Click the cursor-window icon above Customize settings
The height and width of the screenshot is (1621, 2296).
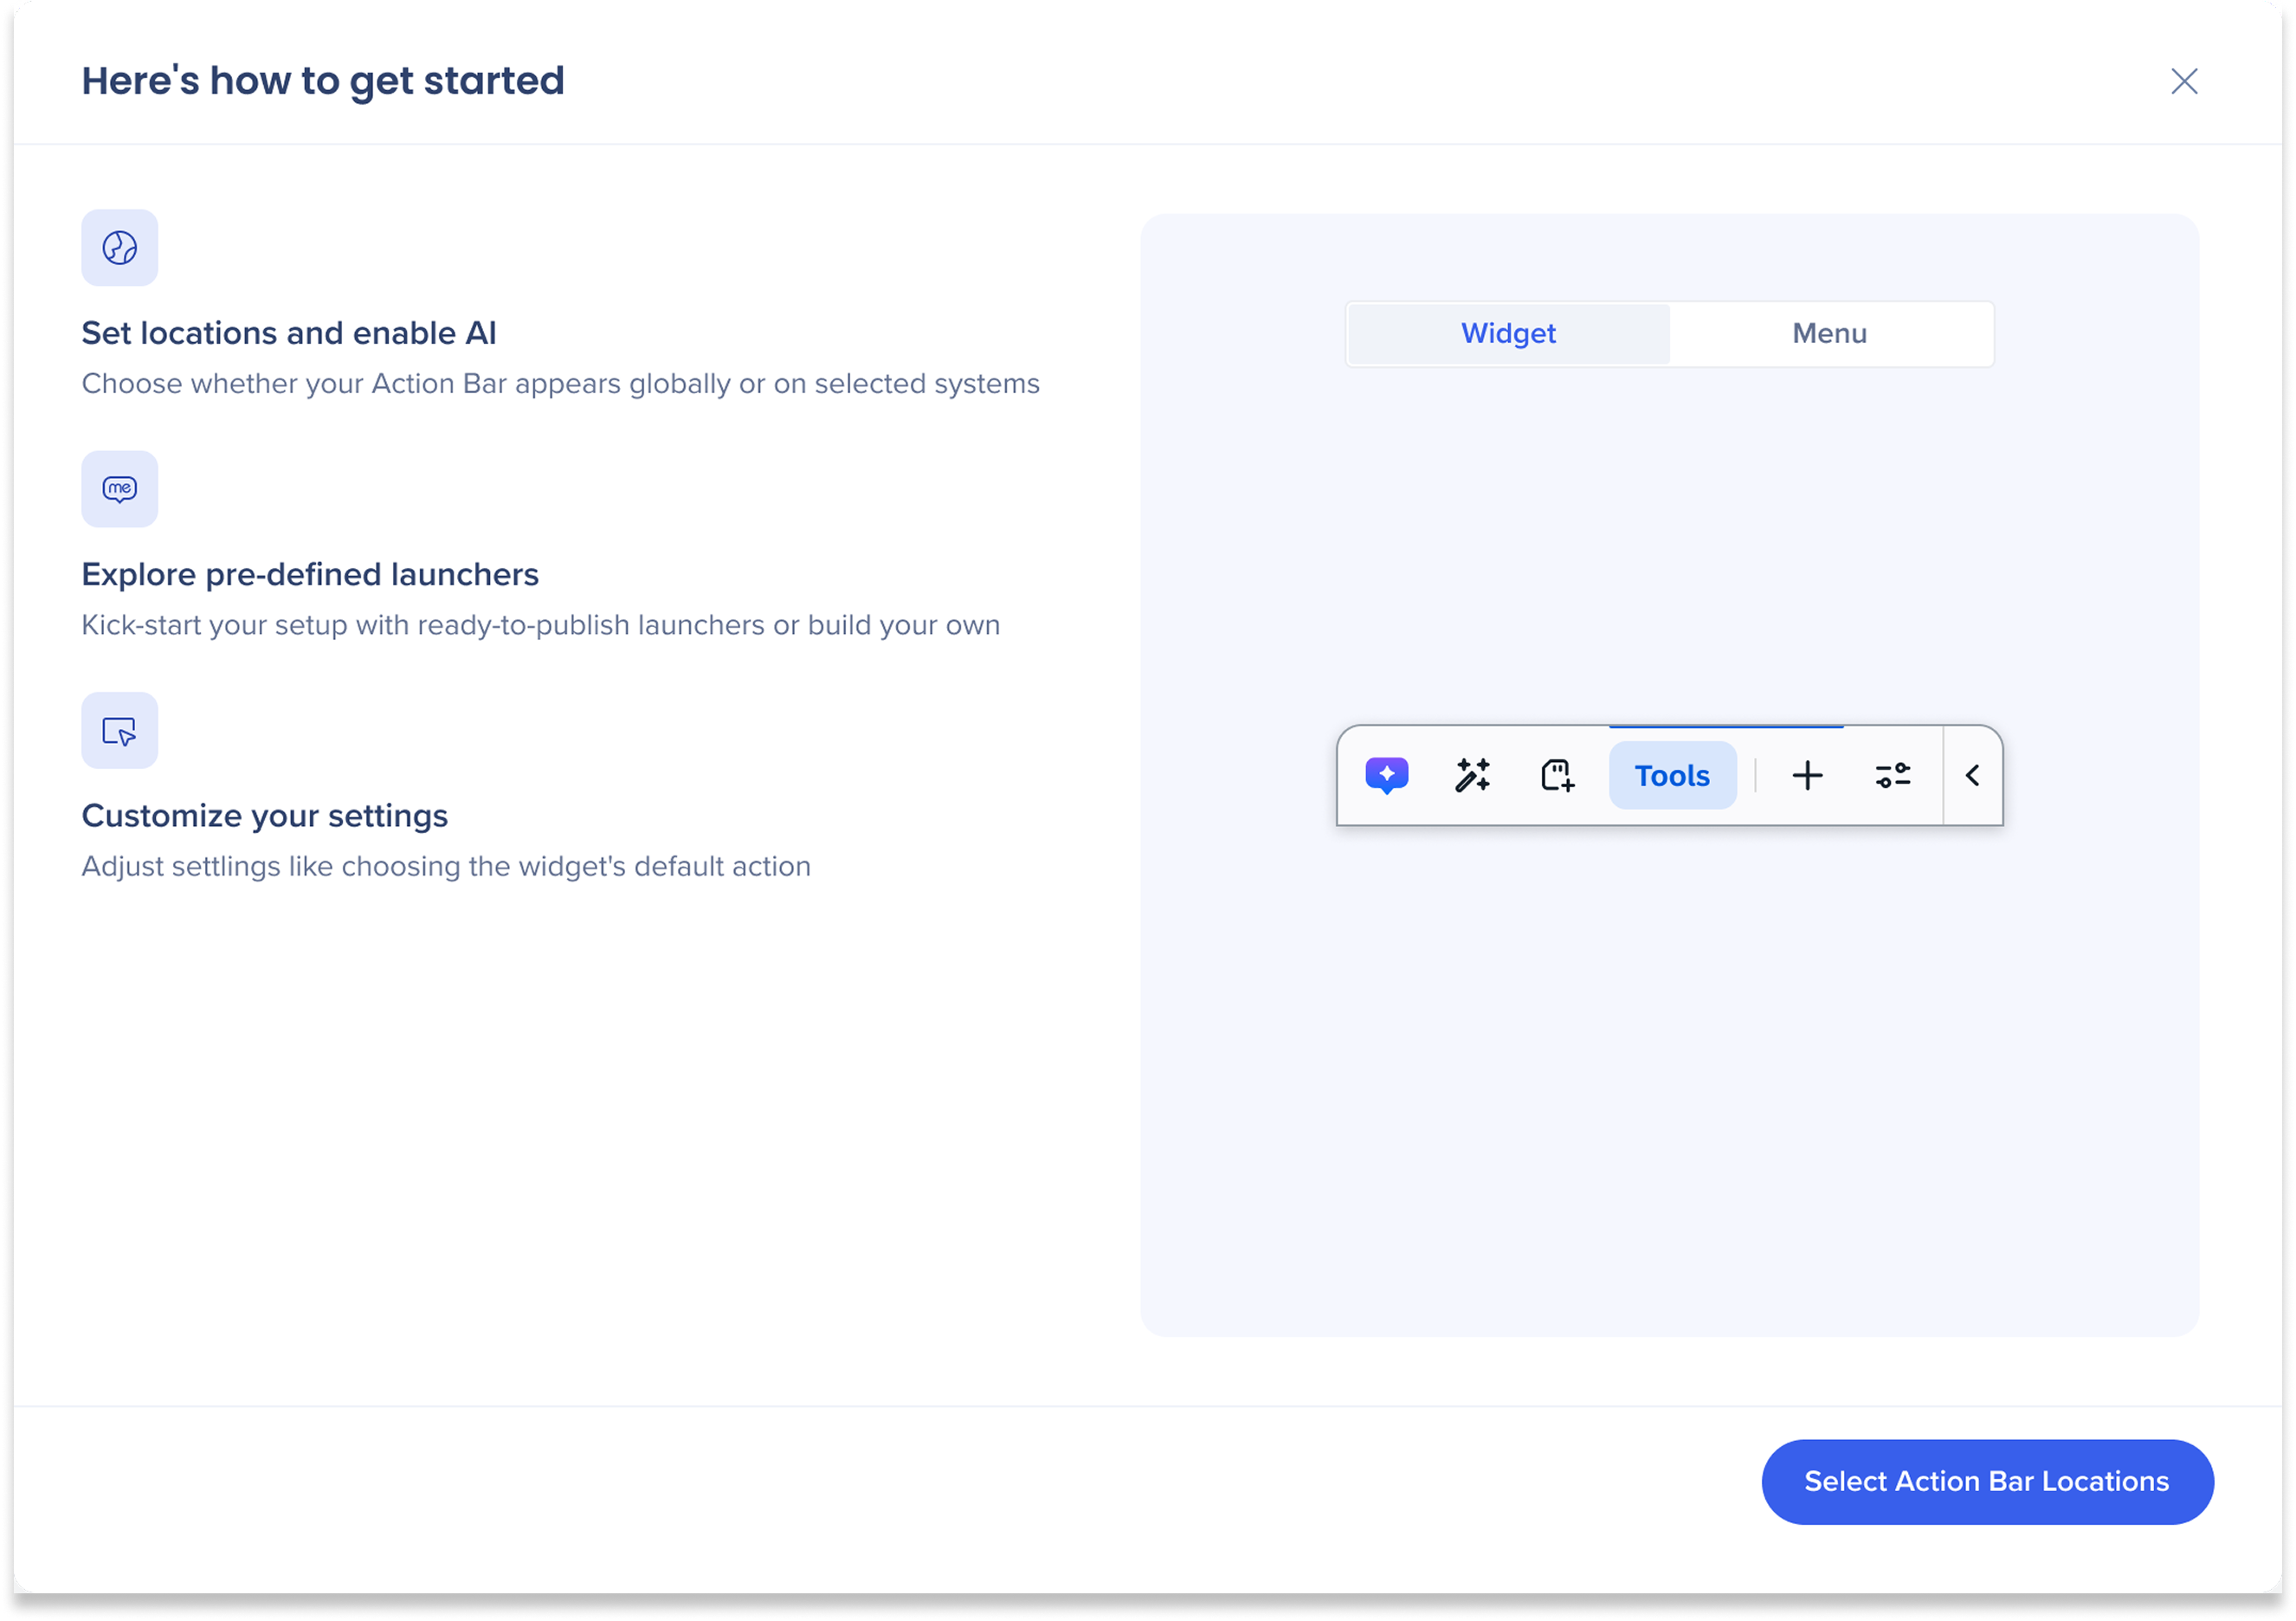pyautogui.click(x=120, y=730)
